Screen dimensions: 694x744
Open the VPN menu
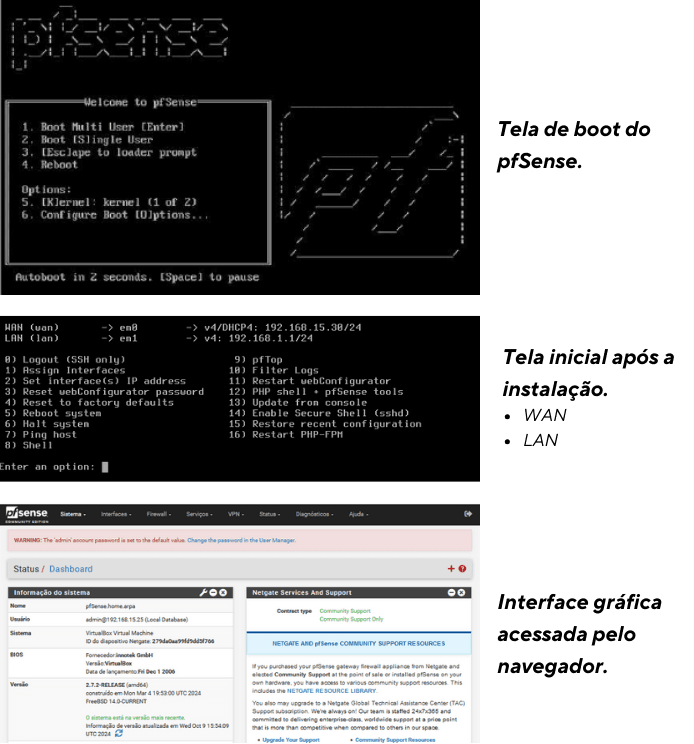pos(237,514)
